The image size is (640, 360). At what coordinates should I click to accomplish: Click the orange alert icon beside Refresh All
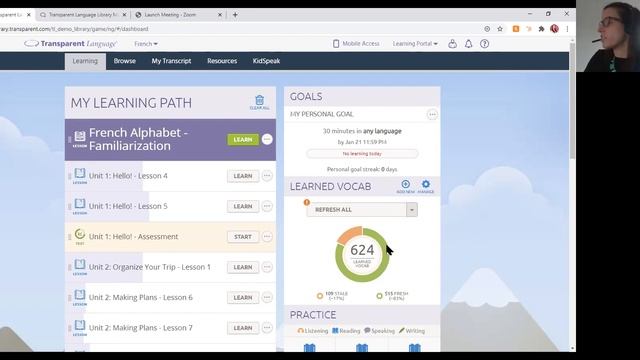click(307, 202)
